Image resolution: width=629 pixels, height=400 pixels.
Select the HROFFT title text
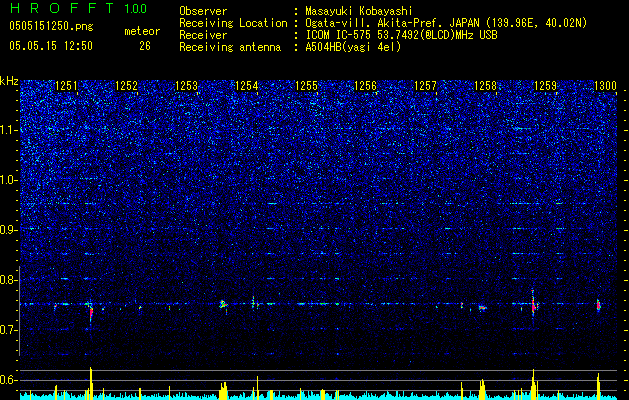point(62,8)
